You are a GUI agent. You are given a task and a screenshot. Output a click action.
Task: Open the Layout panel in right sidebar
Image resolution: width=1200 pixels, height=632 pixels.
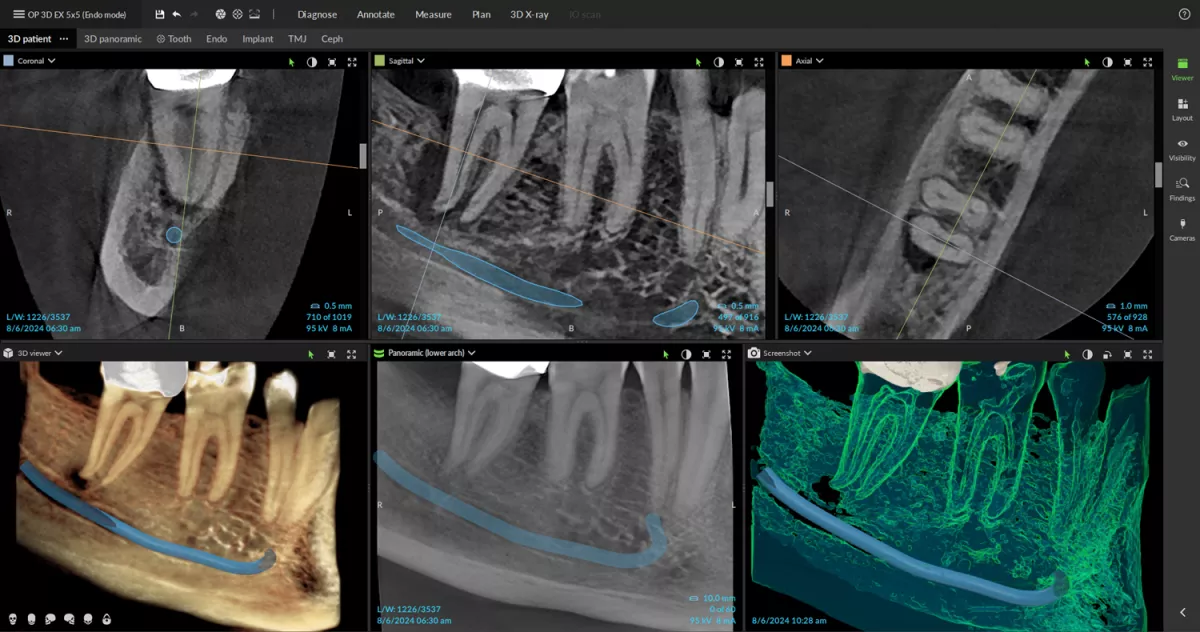tap(1182, 109)
